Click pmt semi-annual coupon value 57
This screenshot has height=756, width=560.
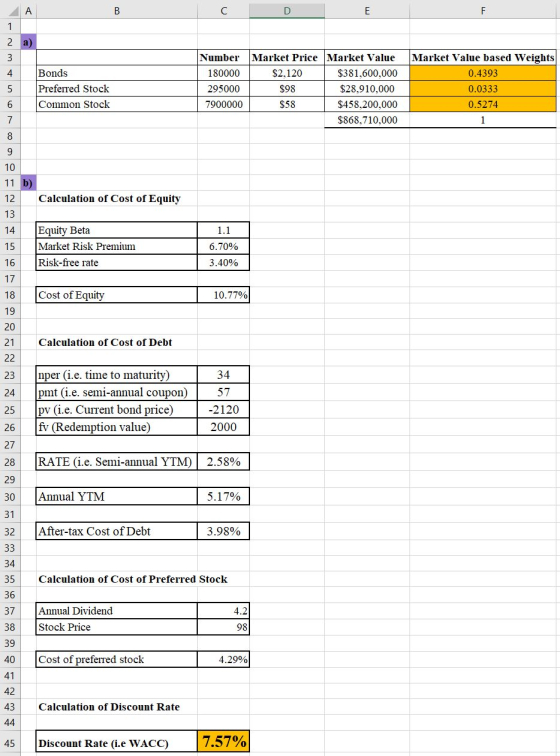[x=223, y=392]
